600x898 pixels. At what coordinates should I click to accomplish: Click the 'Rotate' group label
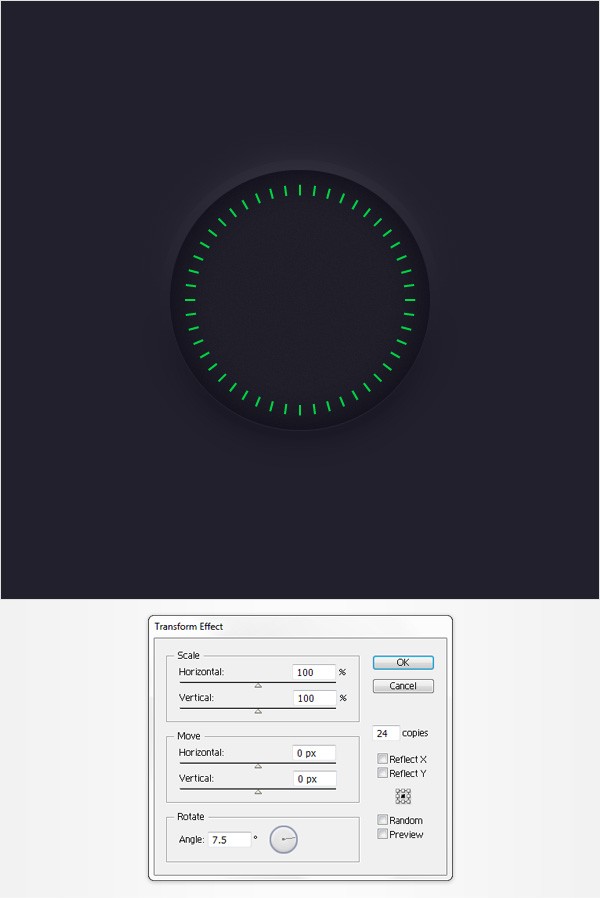[191, 817]
